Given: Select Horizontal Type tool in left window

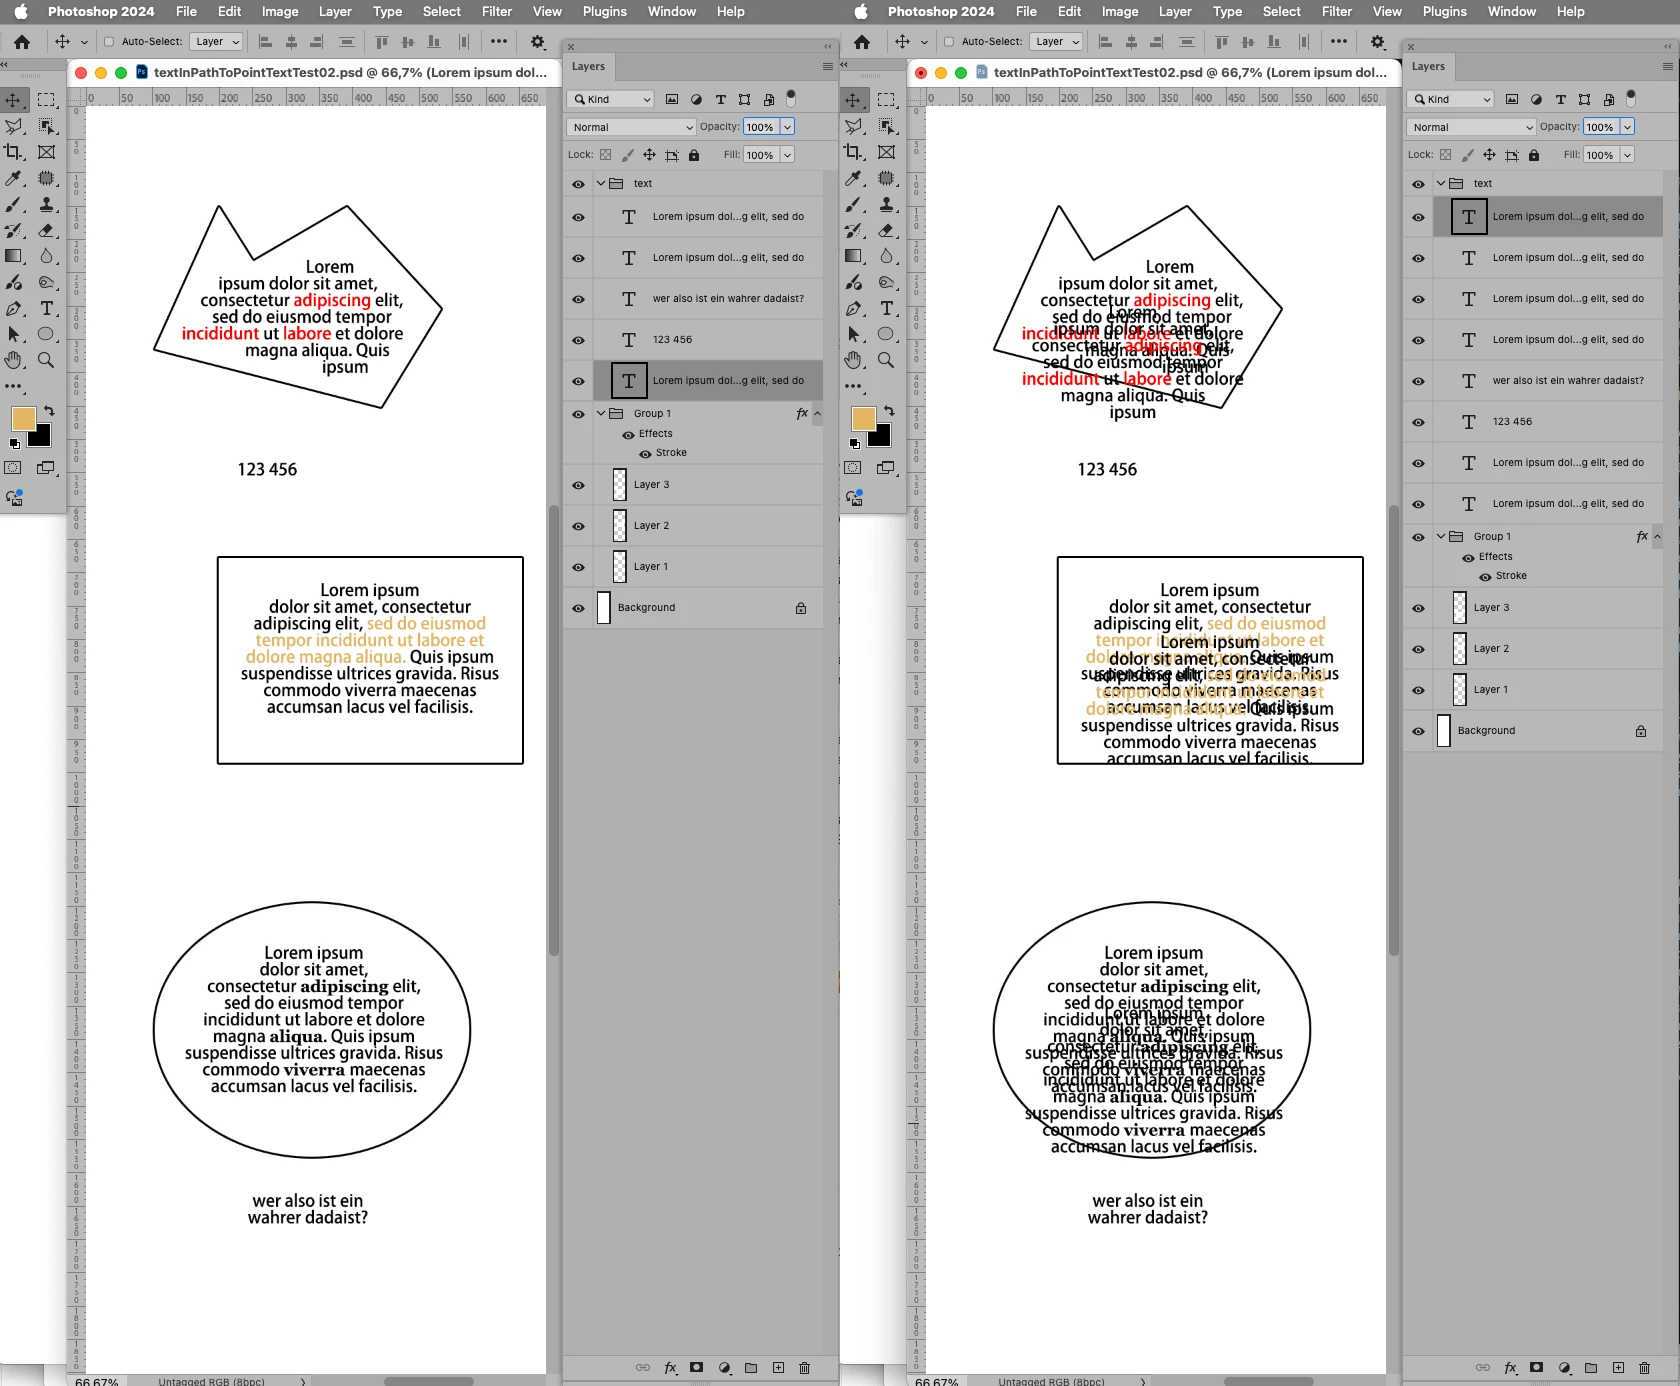Looking at the screenshot, I should coord(46,308).
